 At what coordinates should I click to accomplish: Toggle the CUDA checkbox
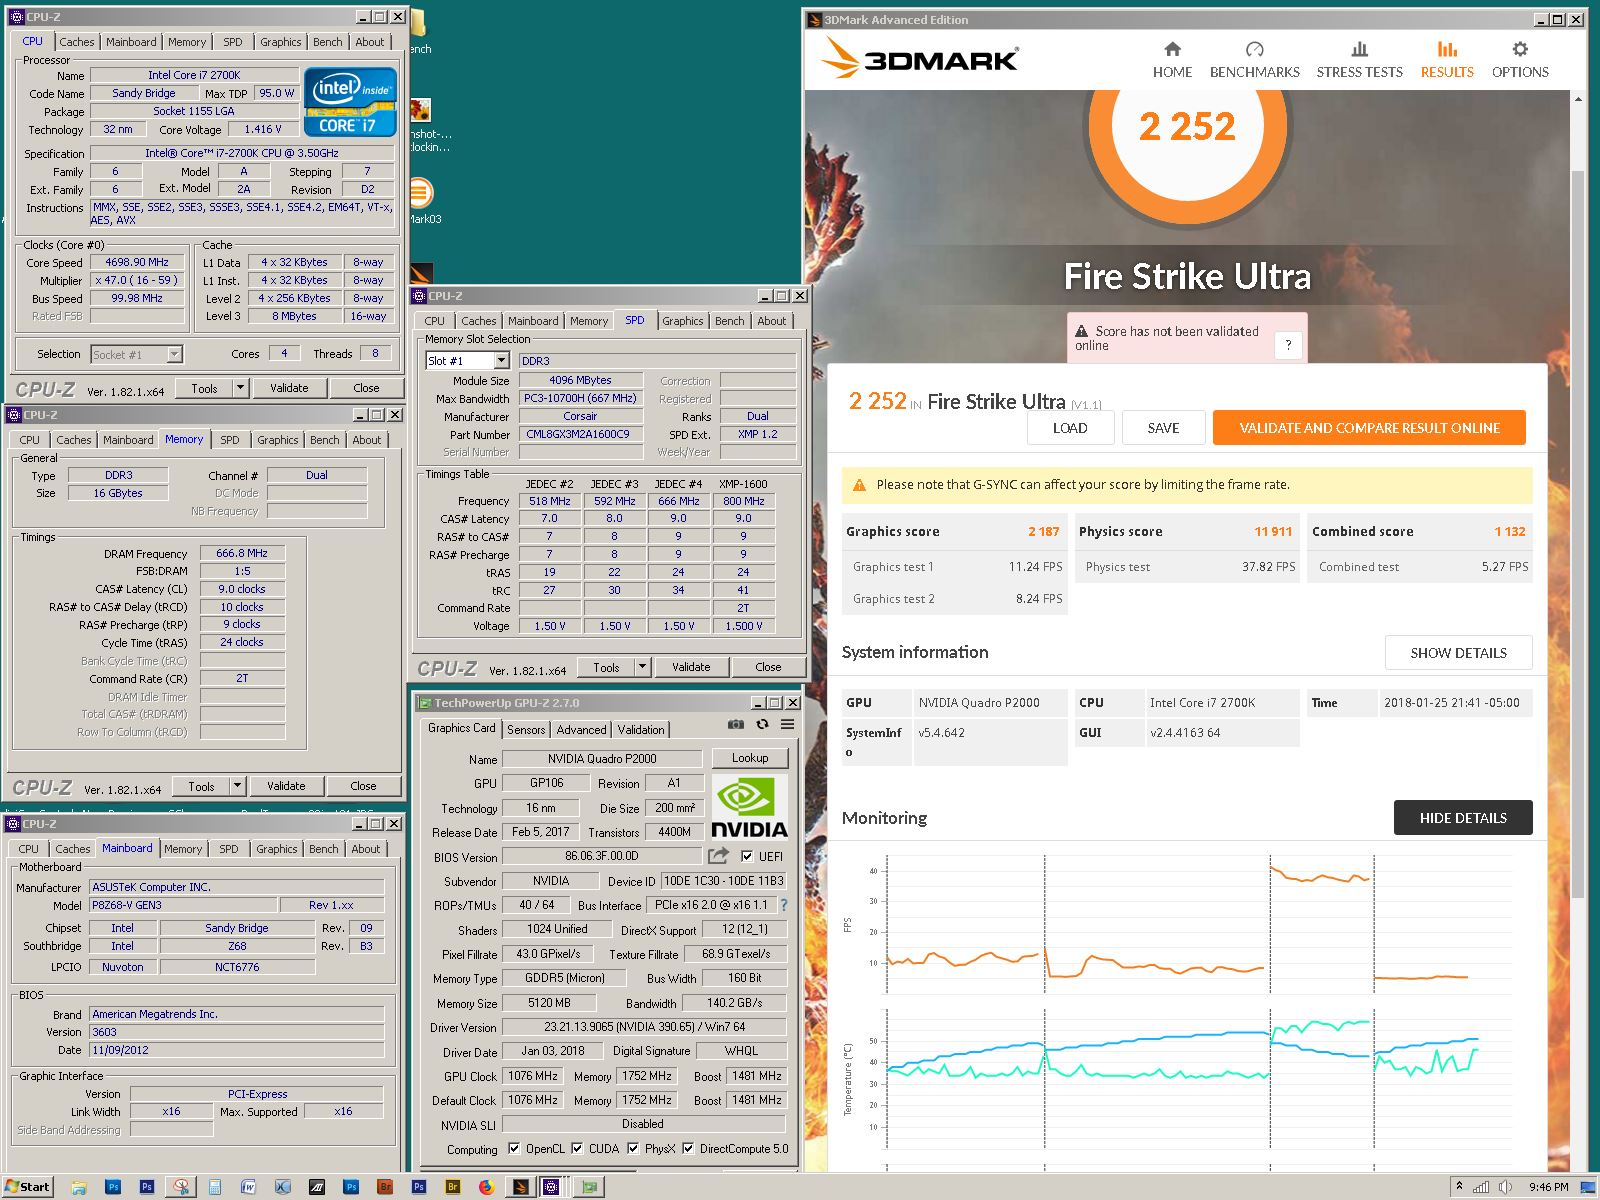(577, 1148)
